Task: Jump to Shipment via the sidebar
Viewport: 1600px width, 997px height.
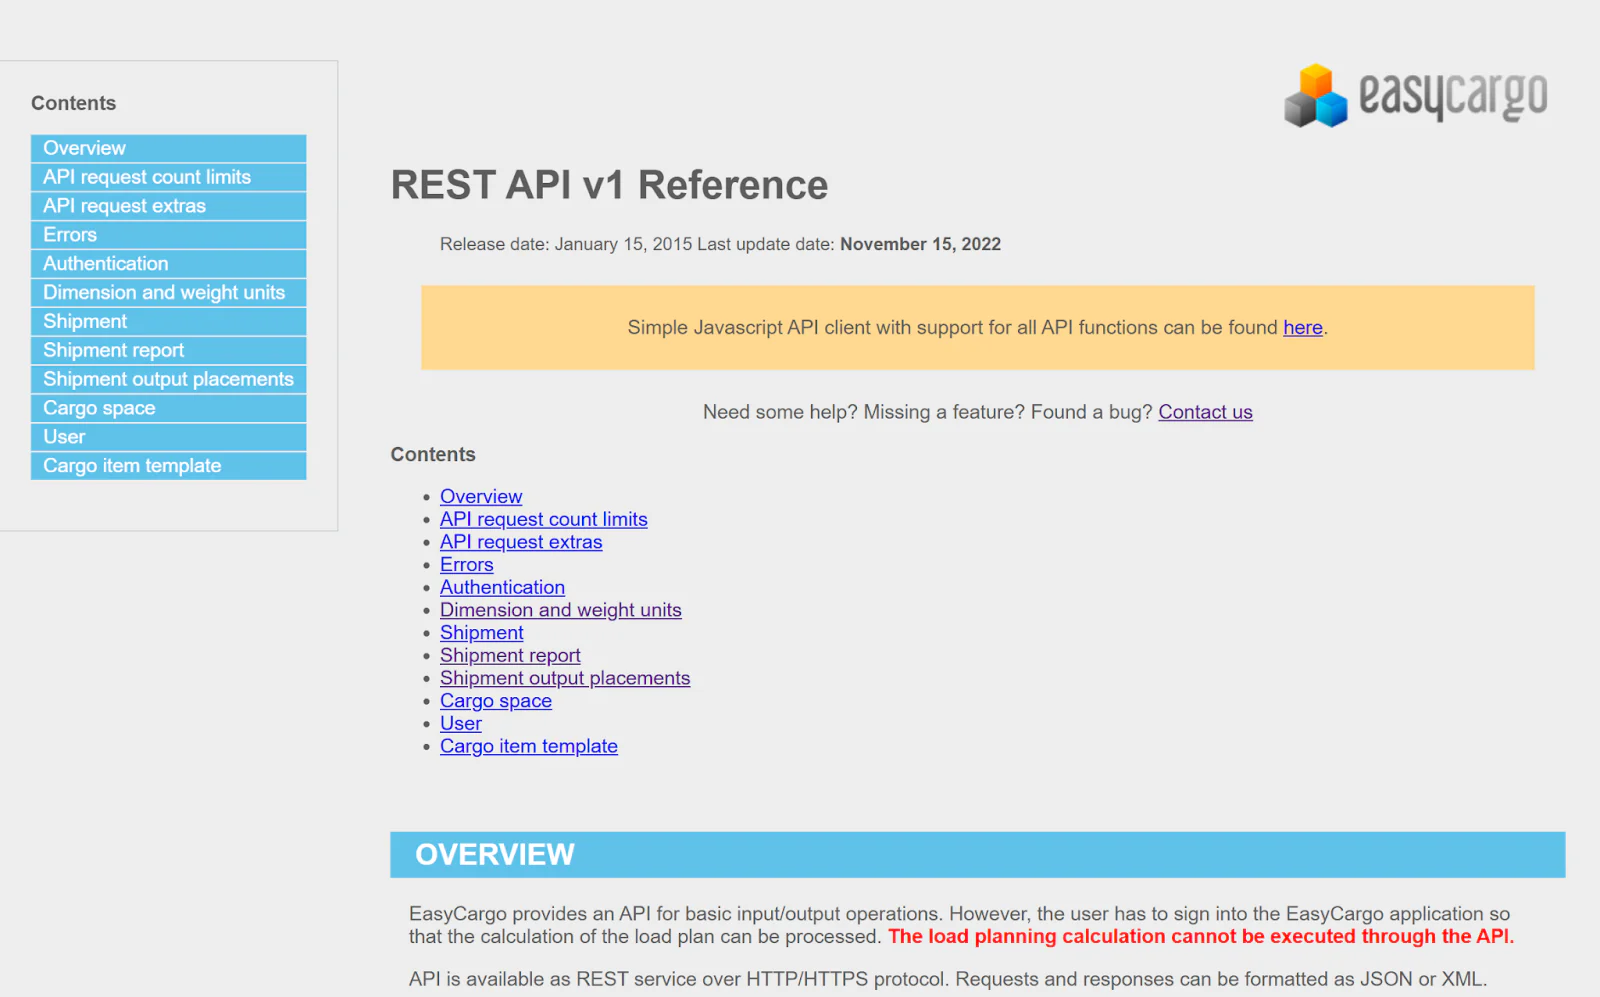Action: pos(168,322)
